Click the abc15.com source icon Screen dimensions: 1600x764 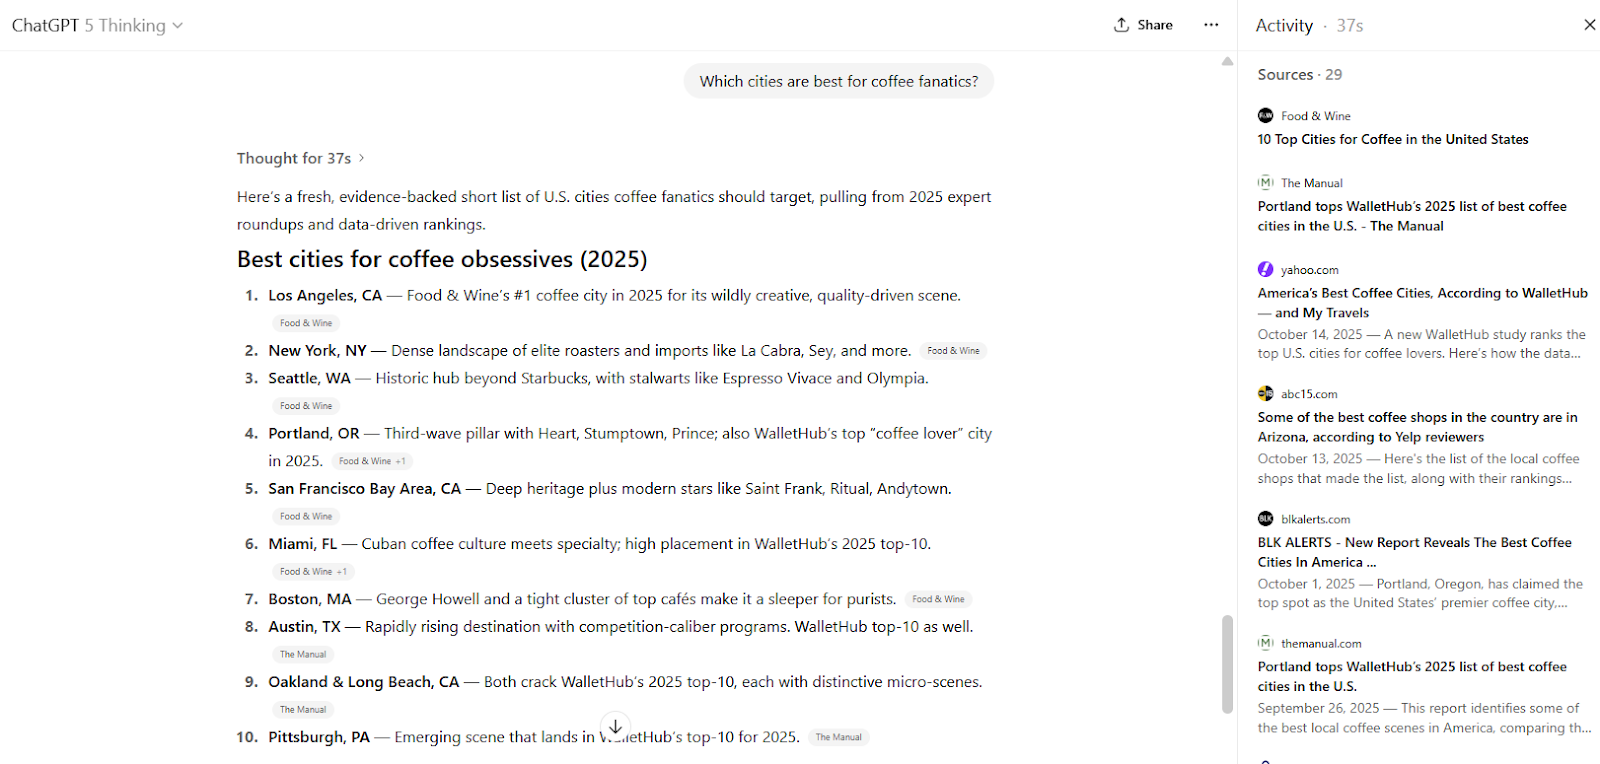point(1265,394)
